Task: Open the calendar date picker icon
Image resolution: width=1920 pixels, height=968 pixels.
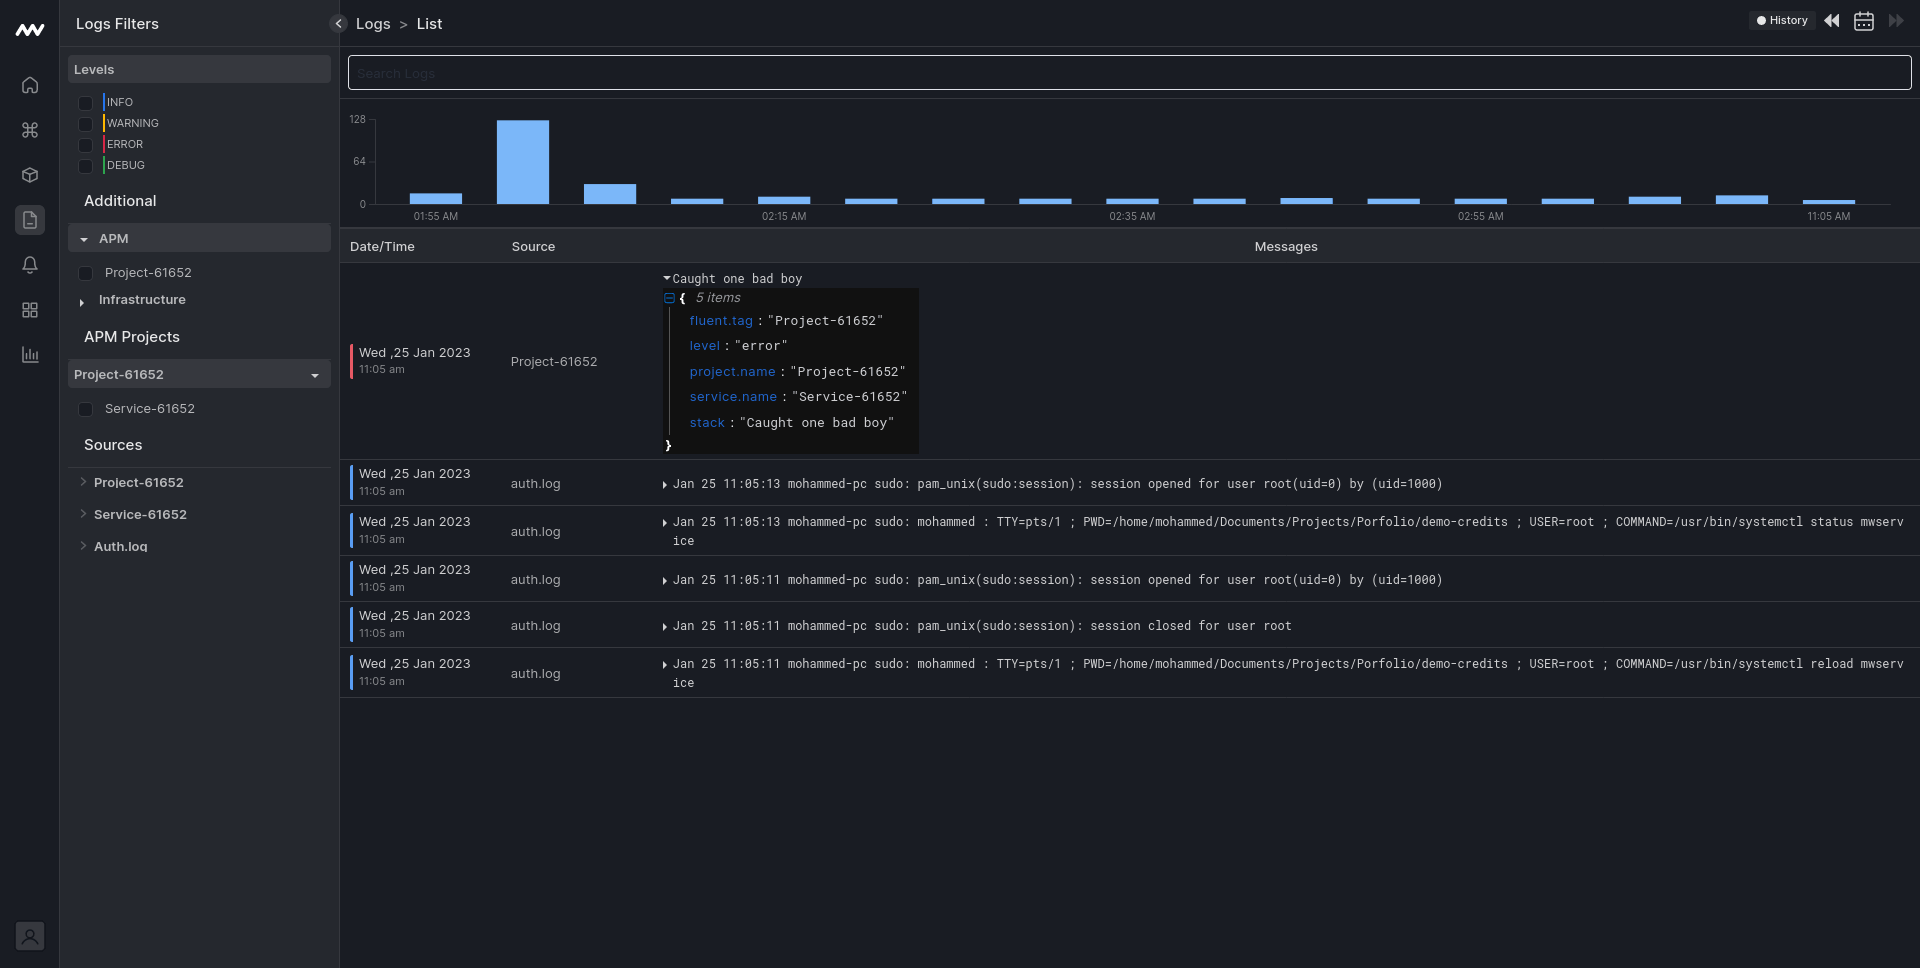Action: 1864,21
